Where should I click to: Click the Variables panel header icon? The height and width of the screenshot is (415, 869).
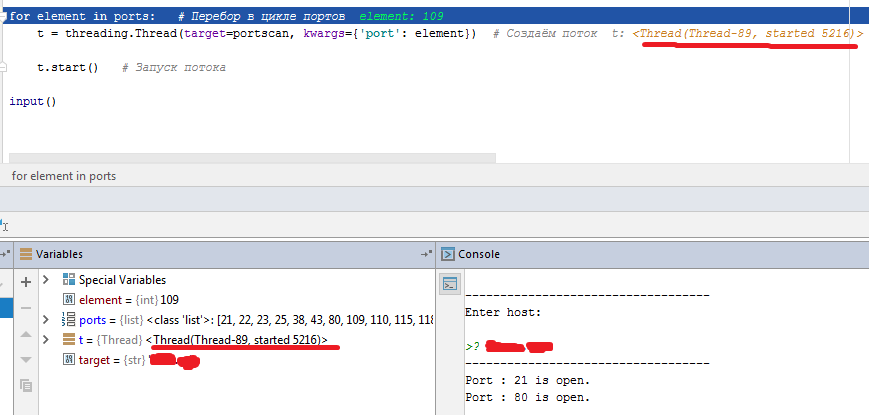[x=27, y=255]
